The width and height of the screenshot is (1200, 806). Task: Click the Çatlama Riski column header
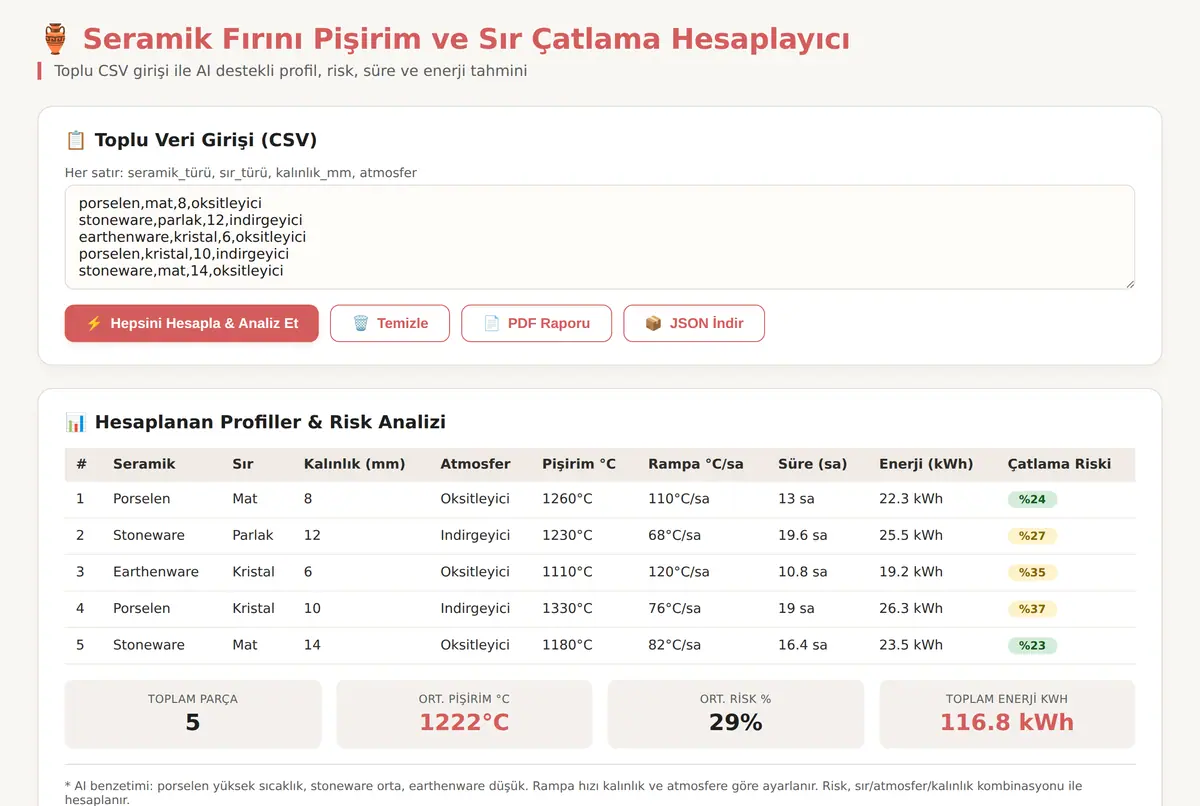(x=1059, y=464)
